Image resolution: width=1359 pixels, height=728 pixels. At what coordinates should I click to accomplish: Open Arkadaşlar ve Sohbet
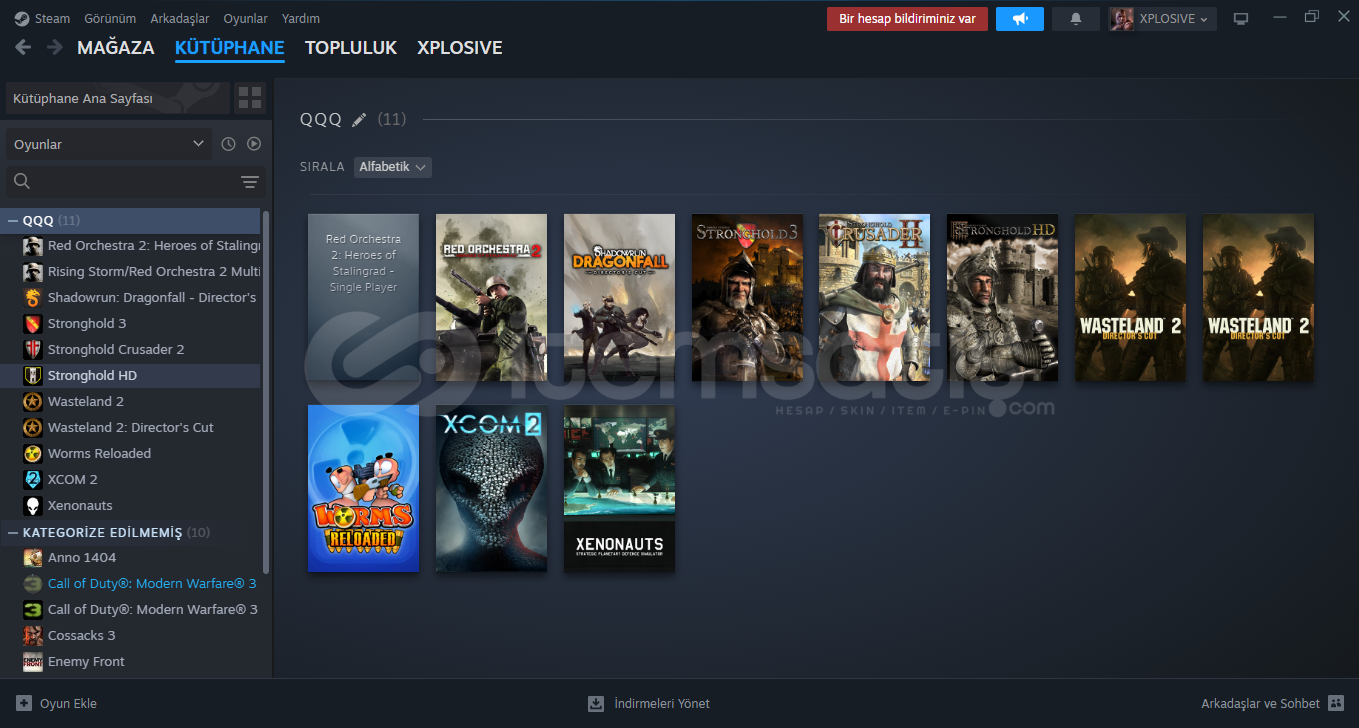point(1273,703)
